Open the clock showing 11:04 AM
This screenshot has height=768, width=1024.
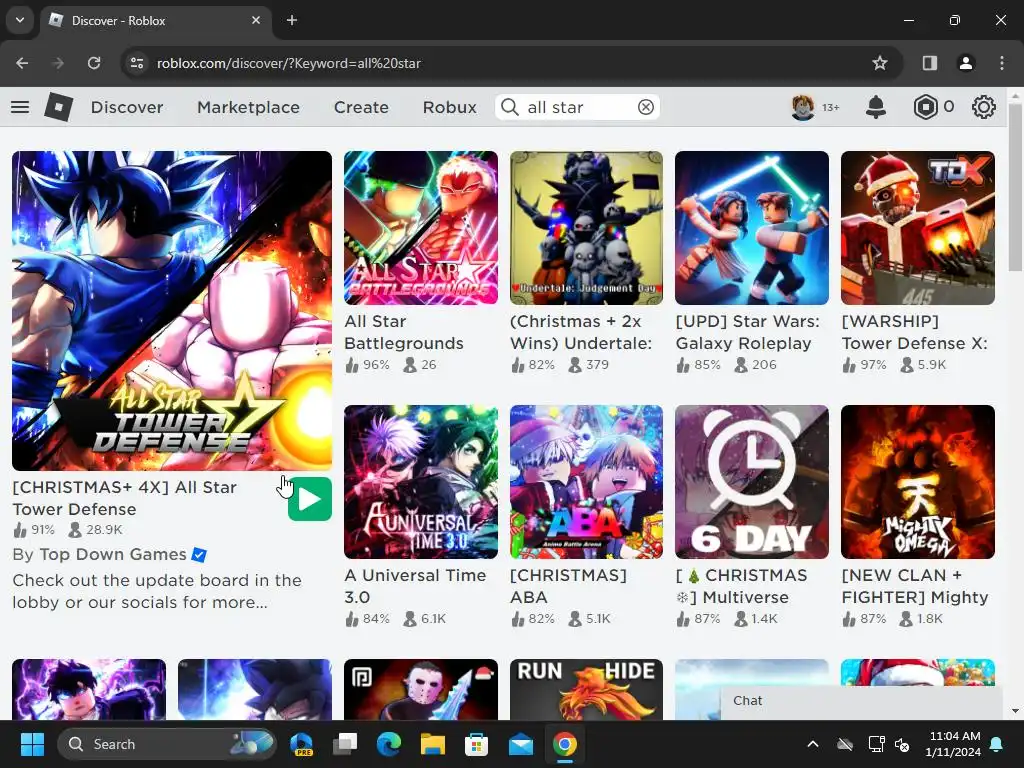click(954, 744)
